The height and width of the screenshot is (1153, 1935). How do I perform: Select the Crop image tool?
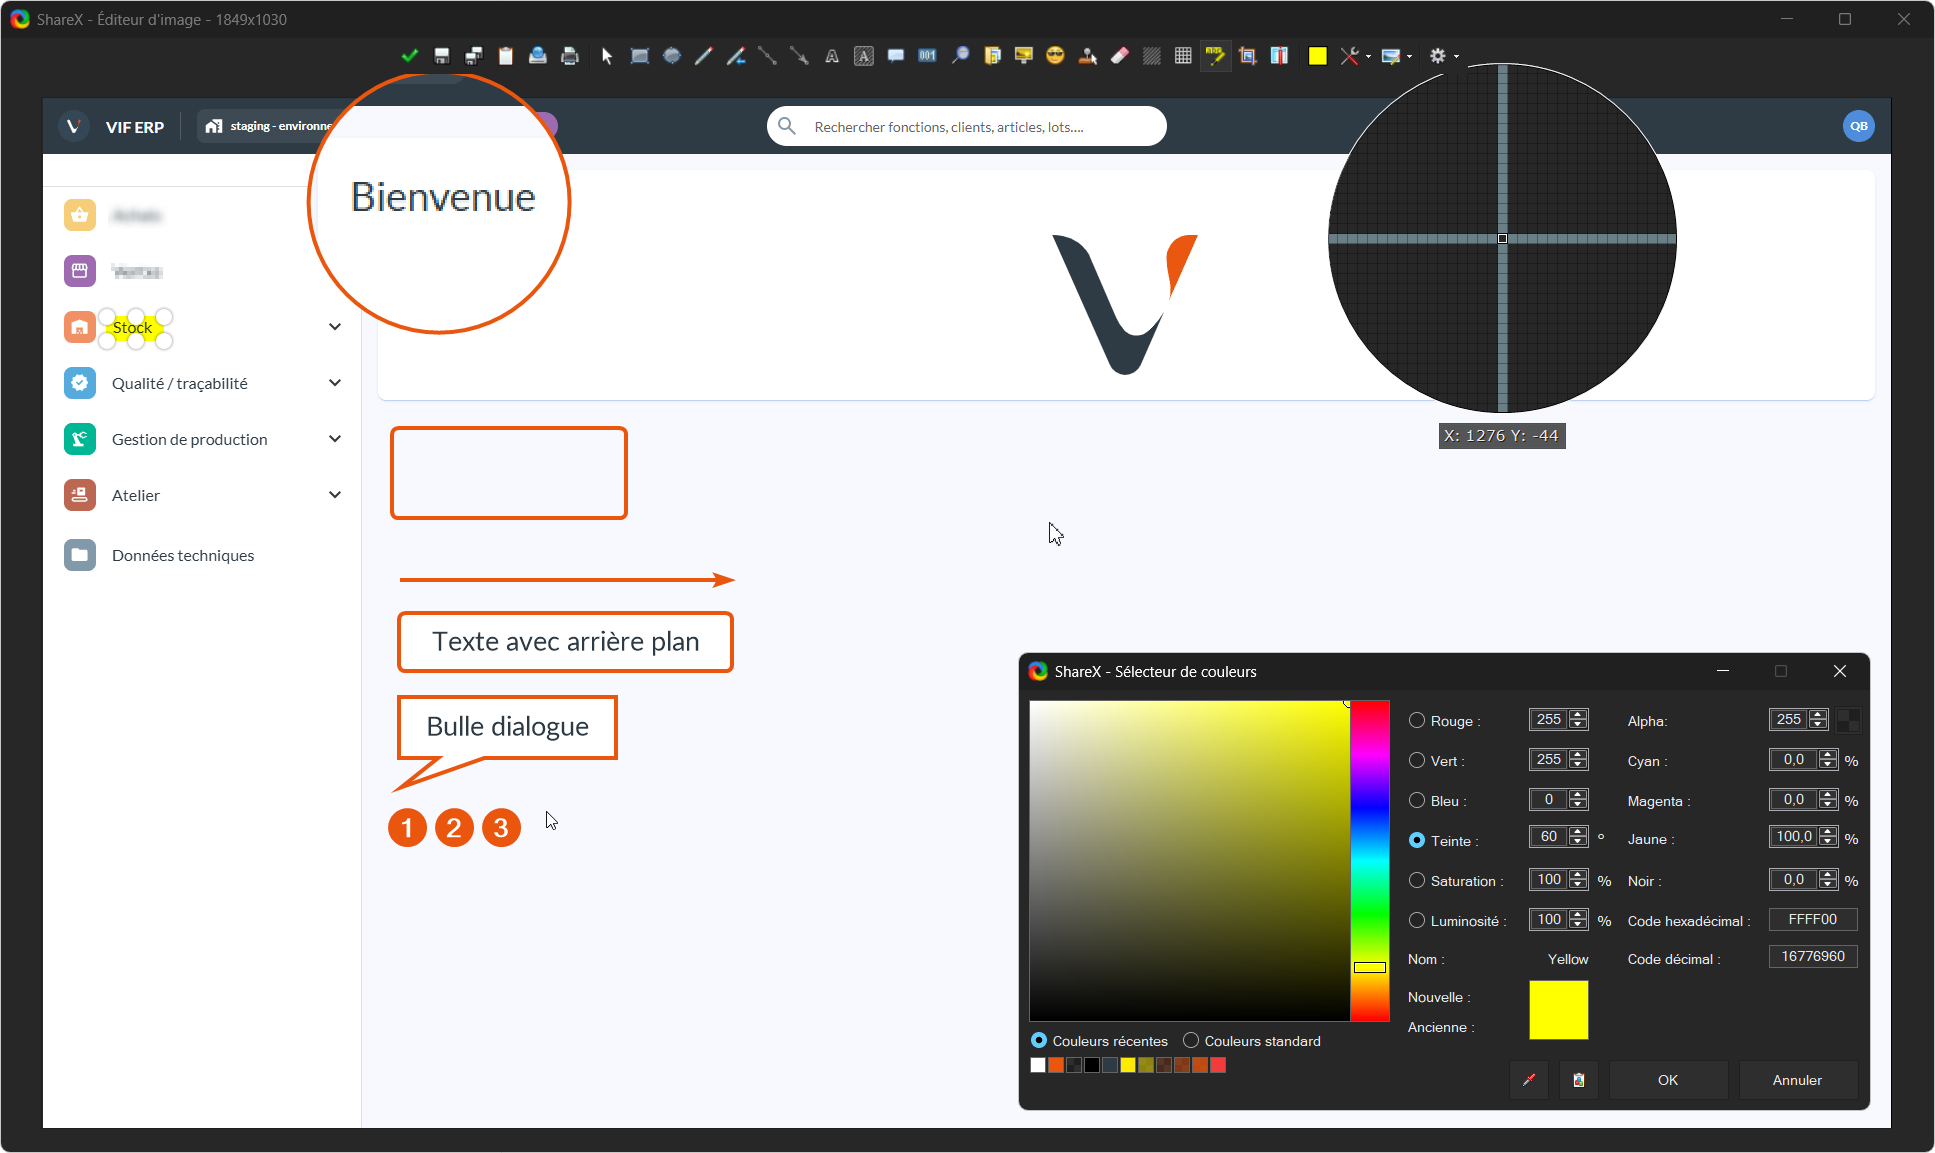coord(1247,56)
